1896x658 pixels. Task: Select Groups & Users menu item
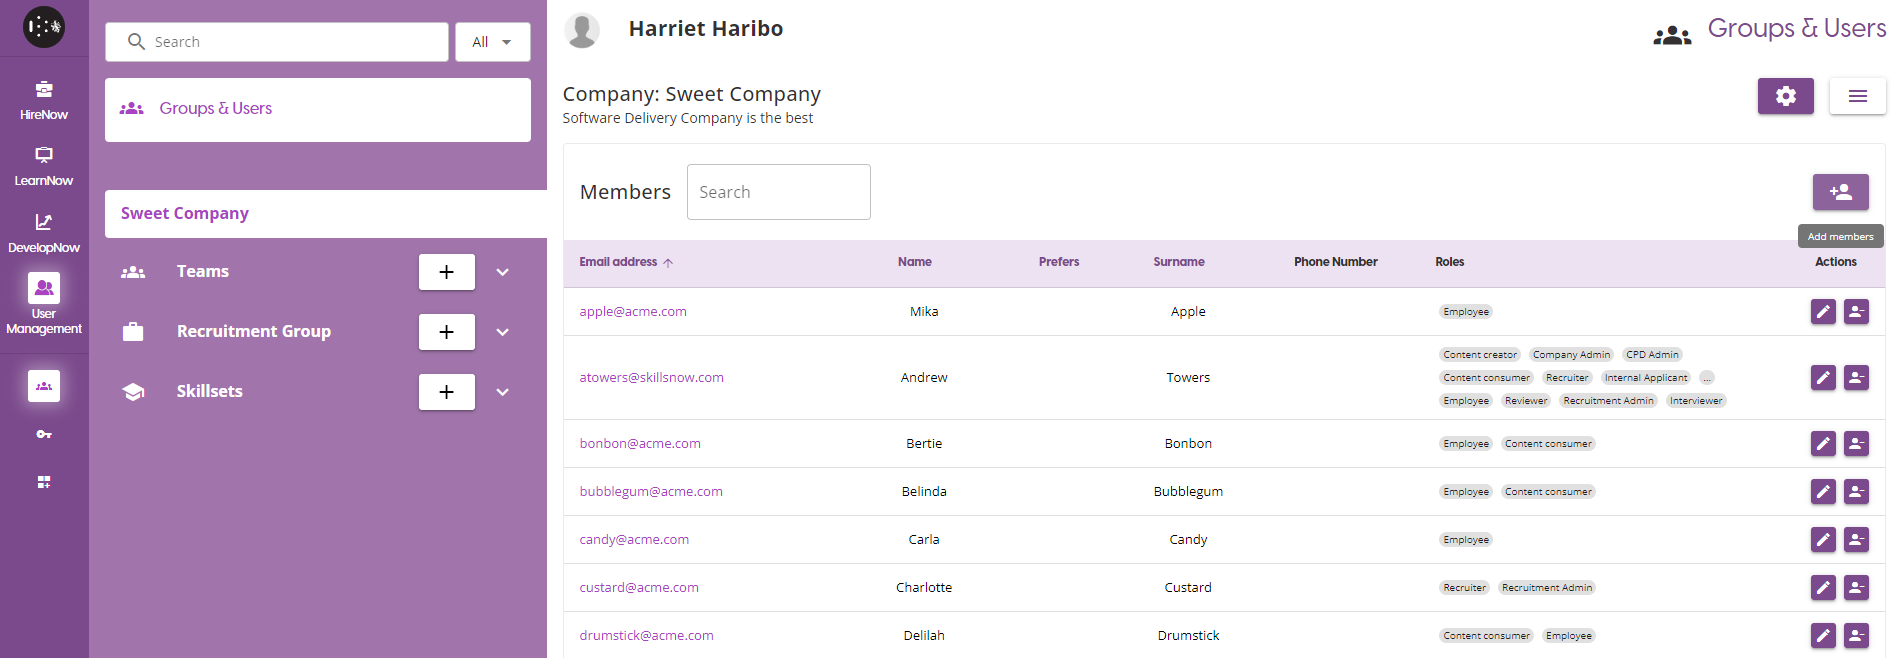tap(216, 109)
